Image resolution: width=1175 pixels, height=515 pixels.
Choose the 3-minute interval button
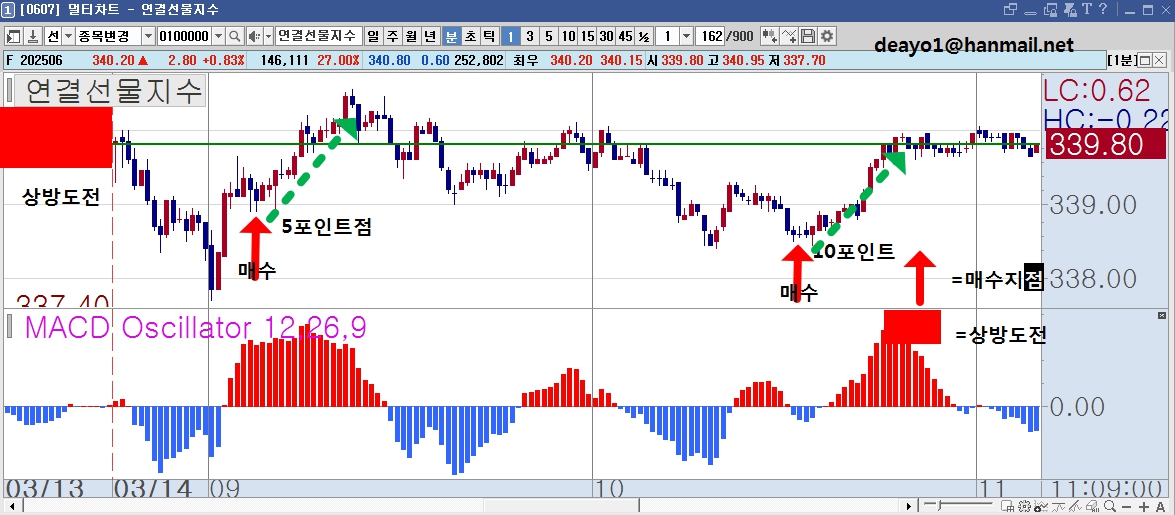tap(530, 36)
